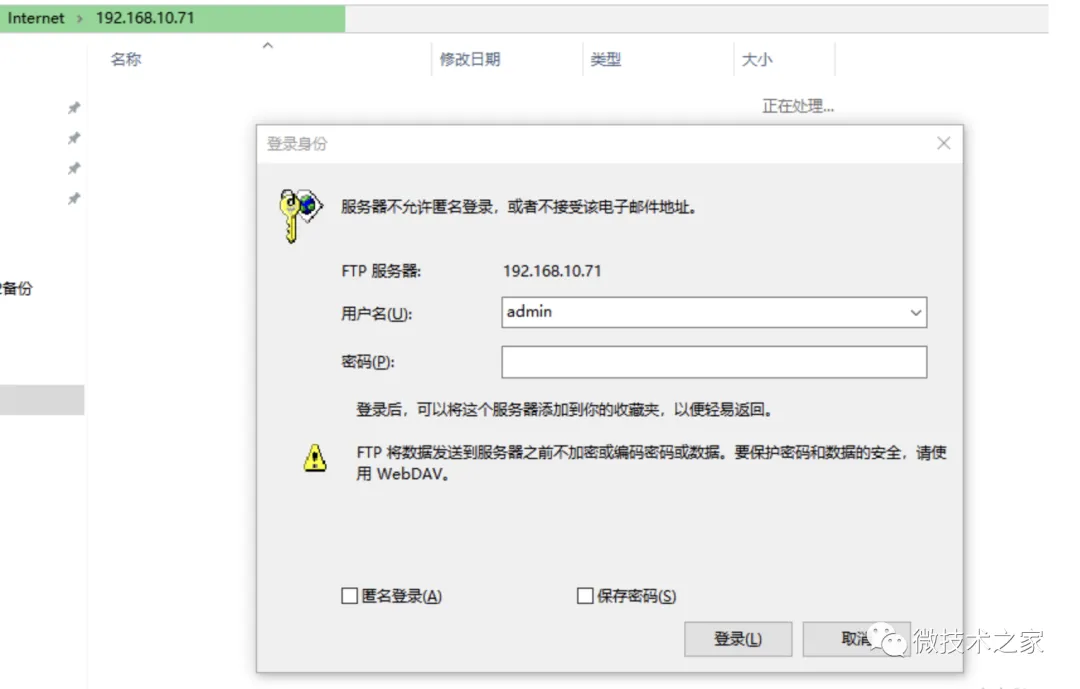
Task: Tick the 保存密码(S) checkbox
Action: pyautogui.click(x=585, y=596)
